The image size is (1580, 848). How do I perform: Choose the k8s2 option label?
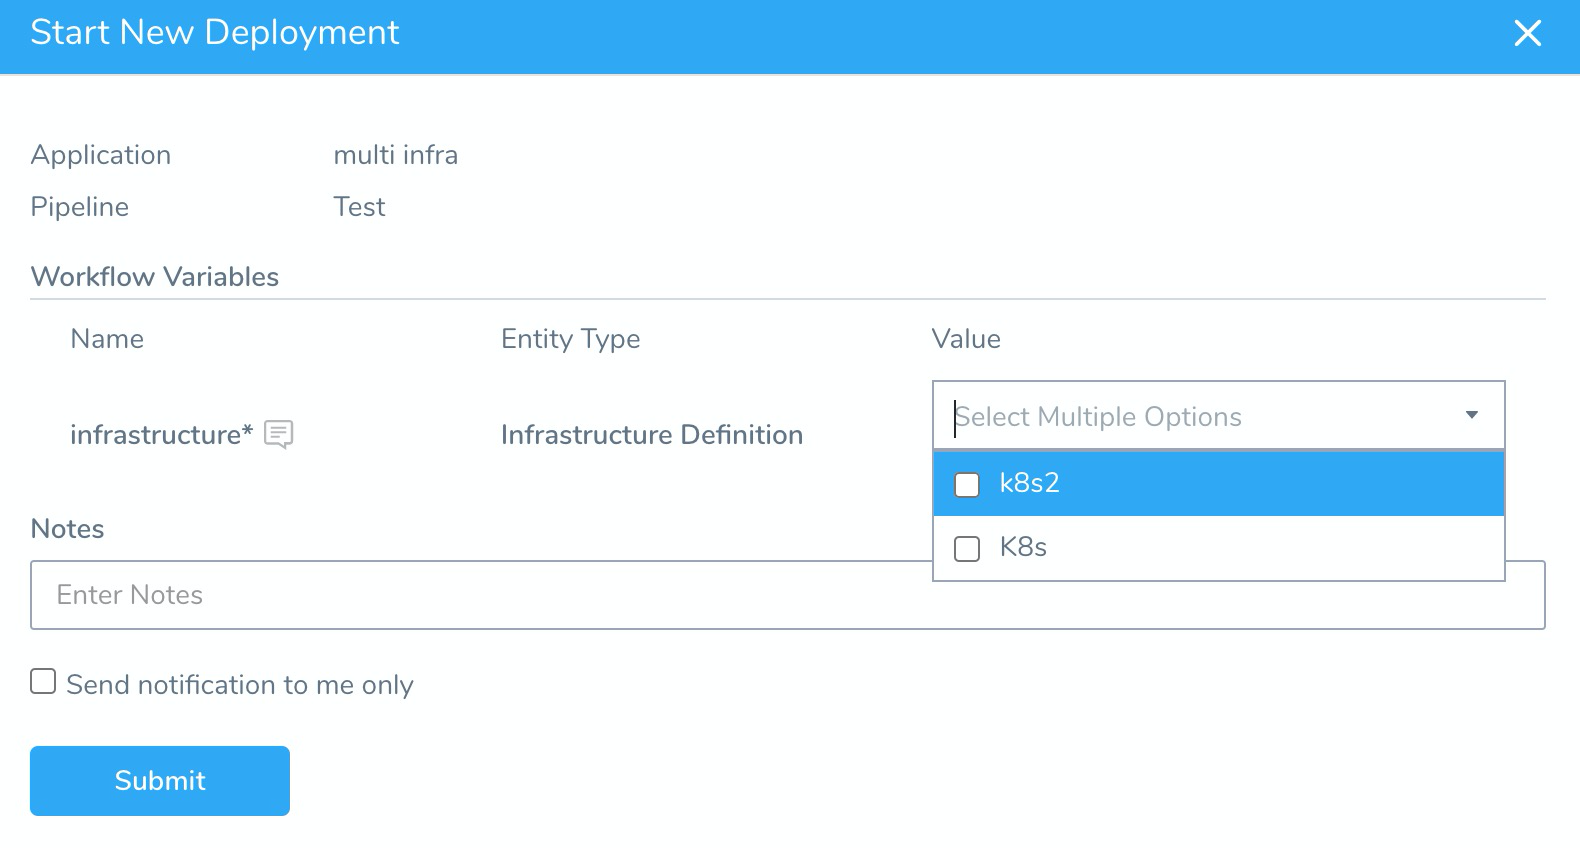1029,483
